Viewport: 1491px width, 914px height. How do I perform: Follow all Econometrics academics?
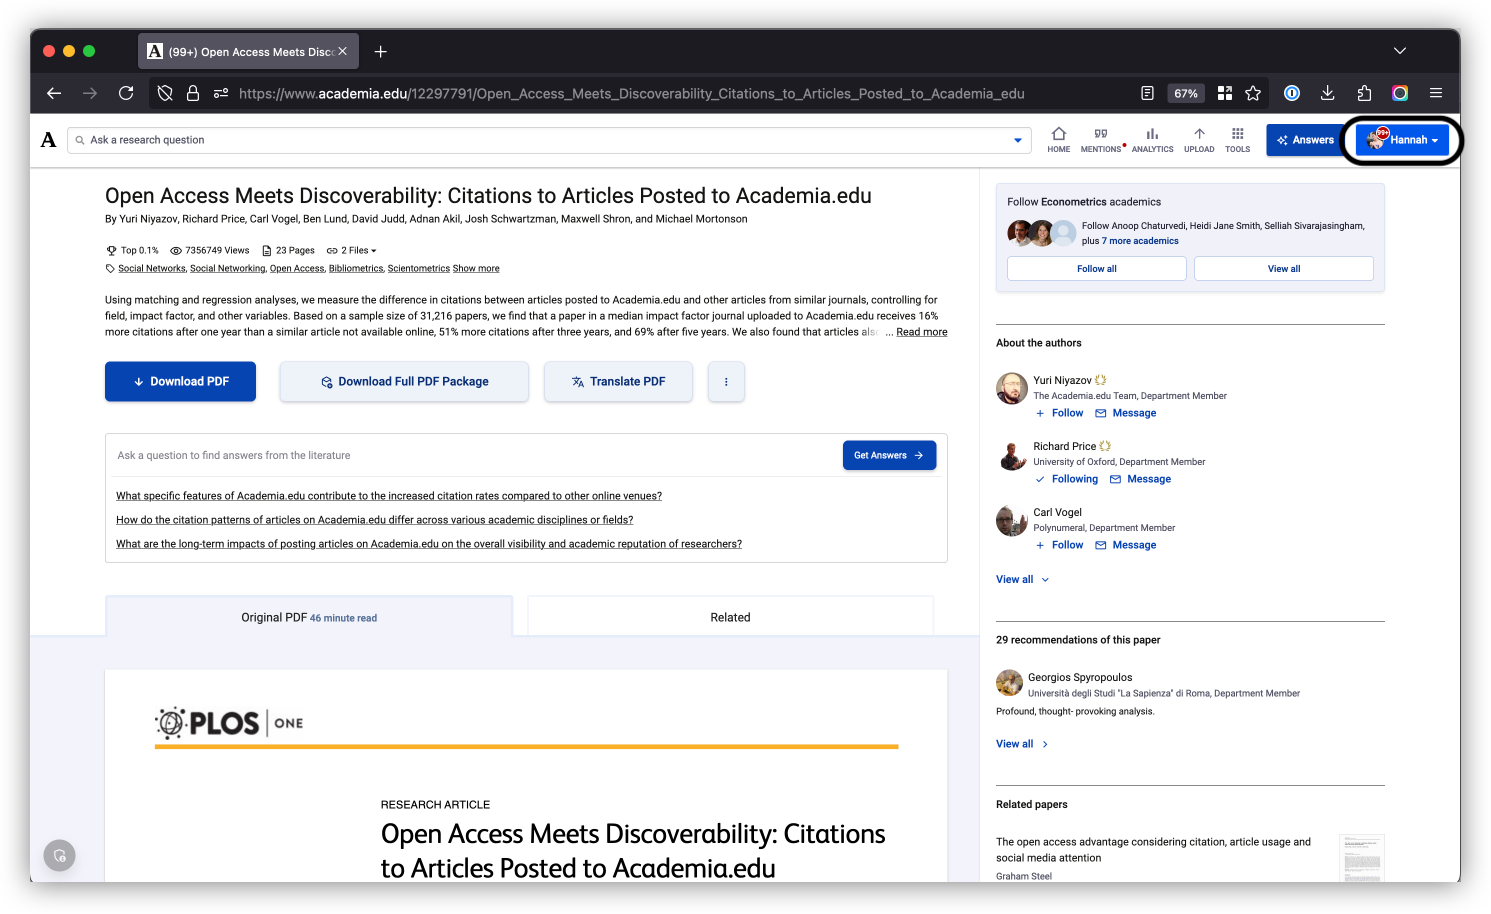[1096, 268]
